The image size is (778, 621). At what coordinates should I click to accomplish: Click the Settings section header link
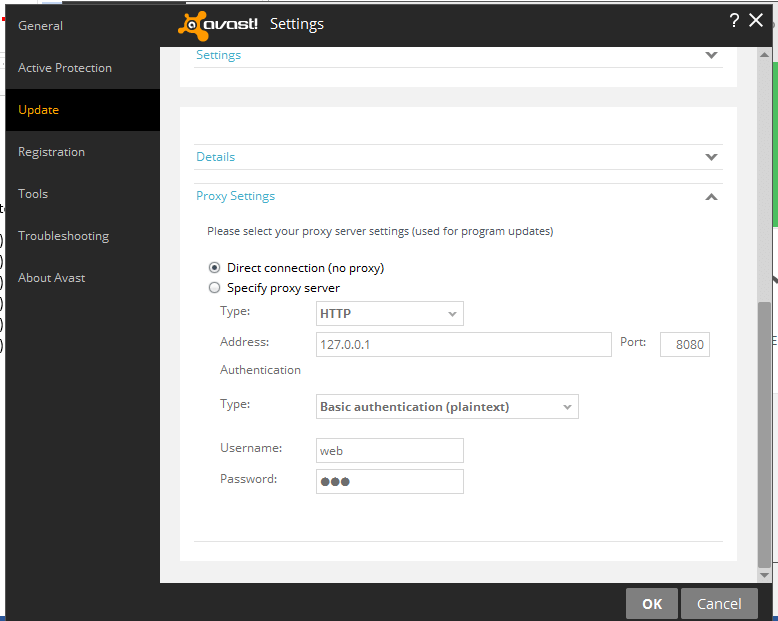coord(218,55)
